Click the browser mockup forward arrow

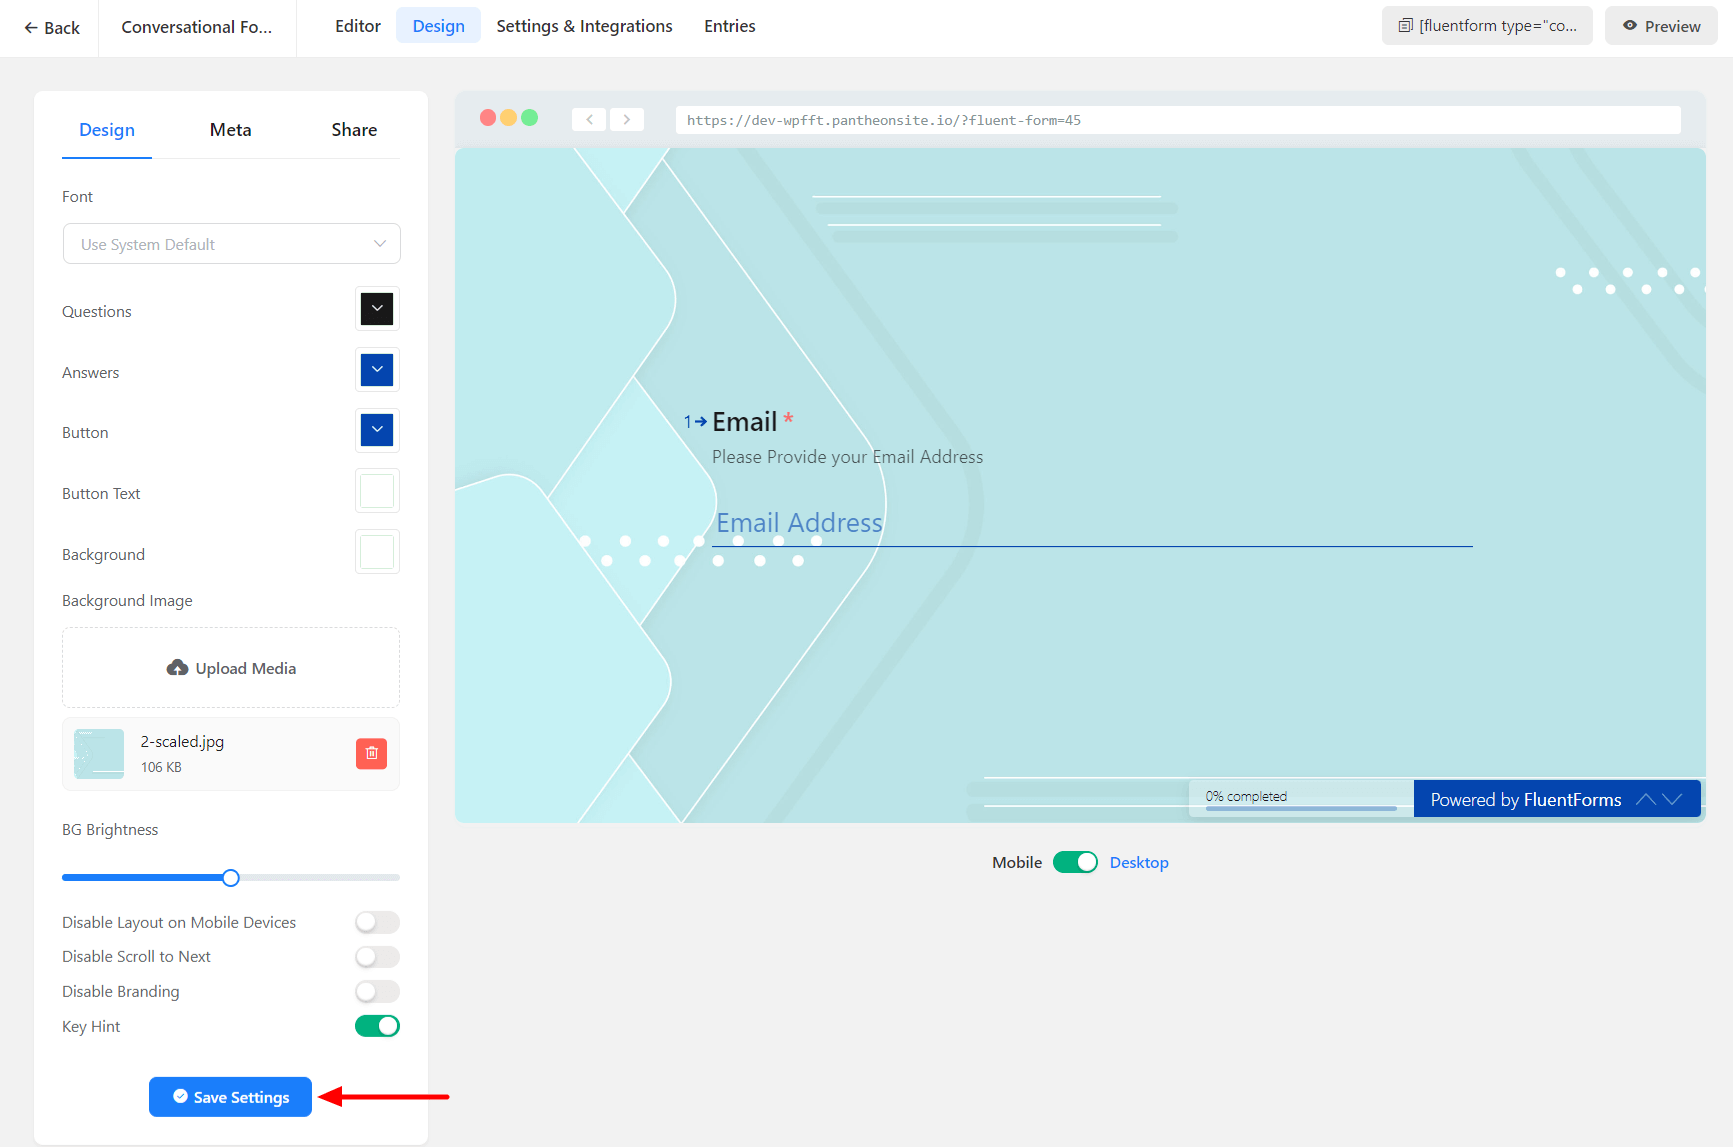tap(627, 119)
